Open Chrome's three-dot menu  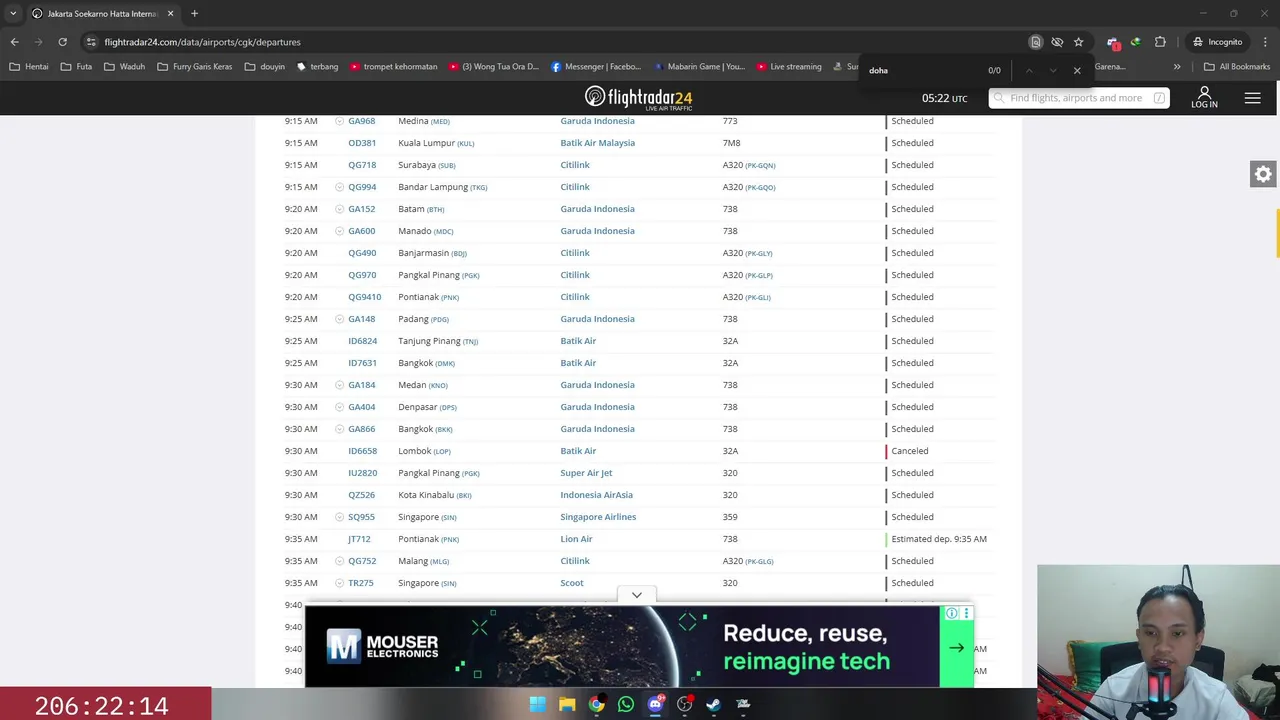(x=1264, y=42)
